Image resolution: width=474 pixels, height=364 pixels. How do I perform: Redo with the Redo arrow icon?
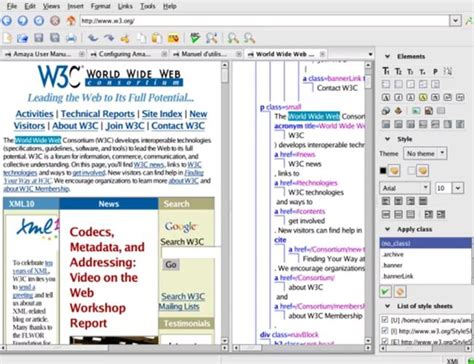point(109,38)
